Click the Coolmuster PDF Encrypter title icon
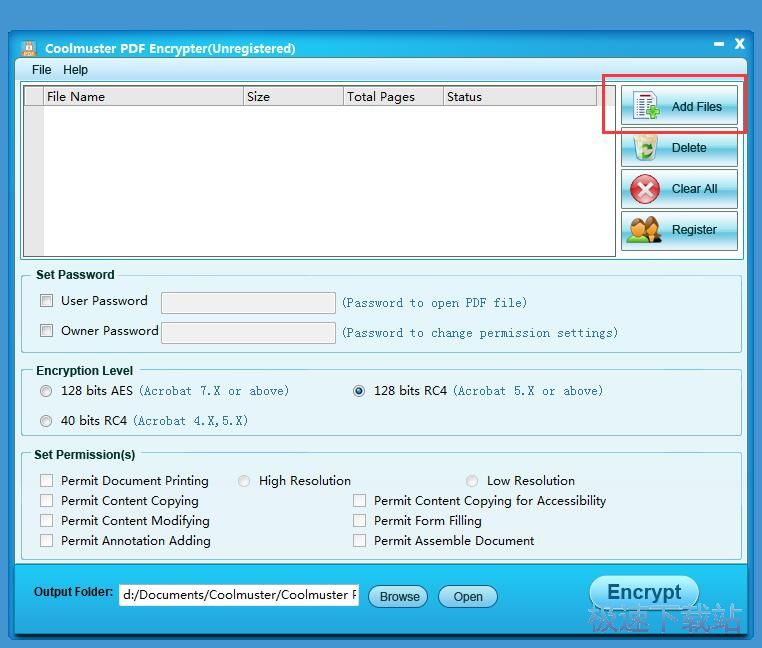762x648 pixels. point(29,48)
